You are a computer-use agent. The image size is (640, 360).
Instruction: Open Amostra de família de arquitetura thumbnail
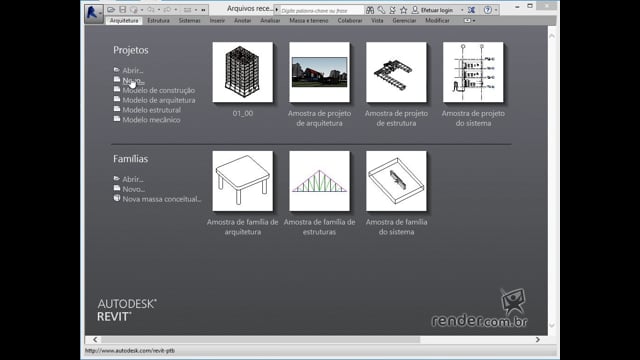pyautogui.click(x=242, y=181)
